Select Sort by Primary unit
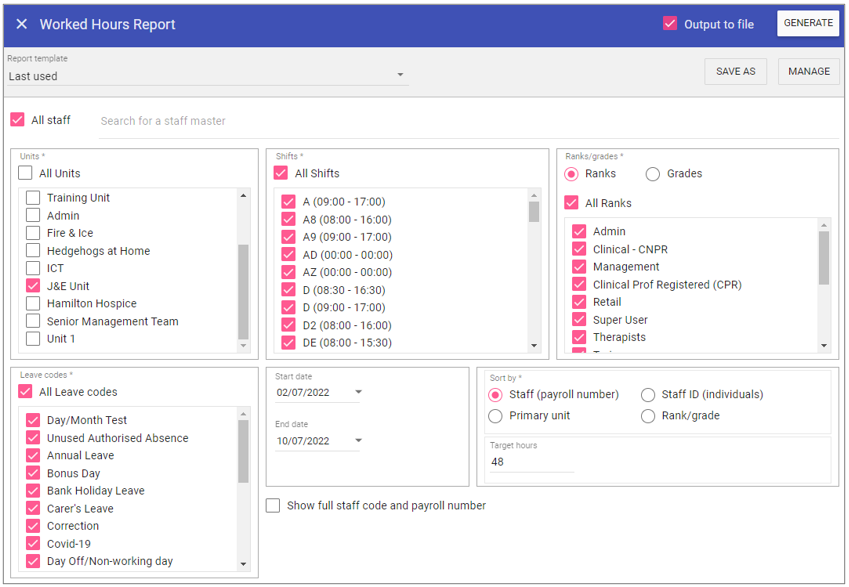Viewport: 849px width, 587px height. click(x=495, y=416)
